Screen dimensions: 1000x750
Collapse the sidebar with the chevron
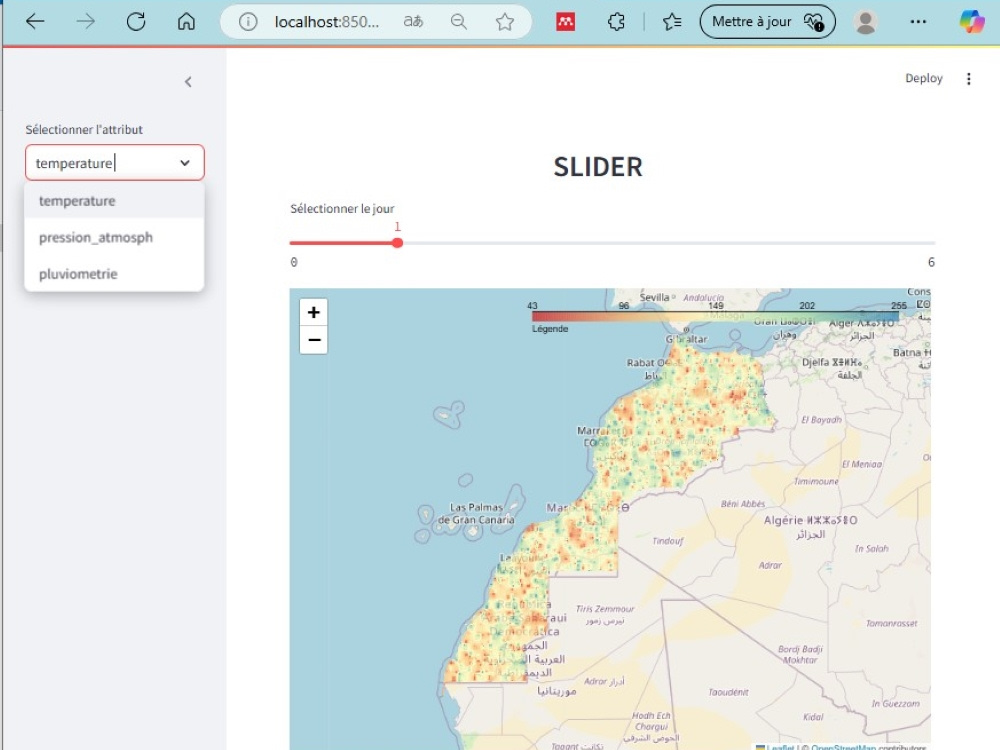coord(188,82)
